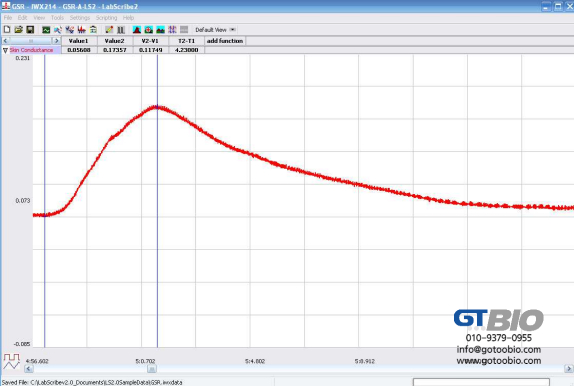Click the red spike waveform toolbar icon
Viewport: 574px width, 386px height.
pos(81,30)
